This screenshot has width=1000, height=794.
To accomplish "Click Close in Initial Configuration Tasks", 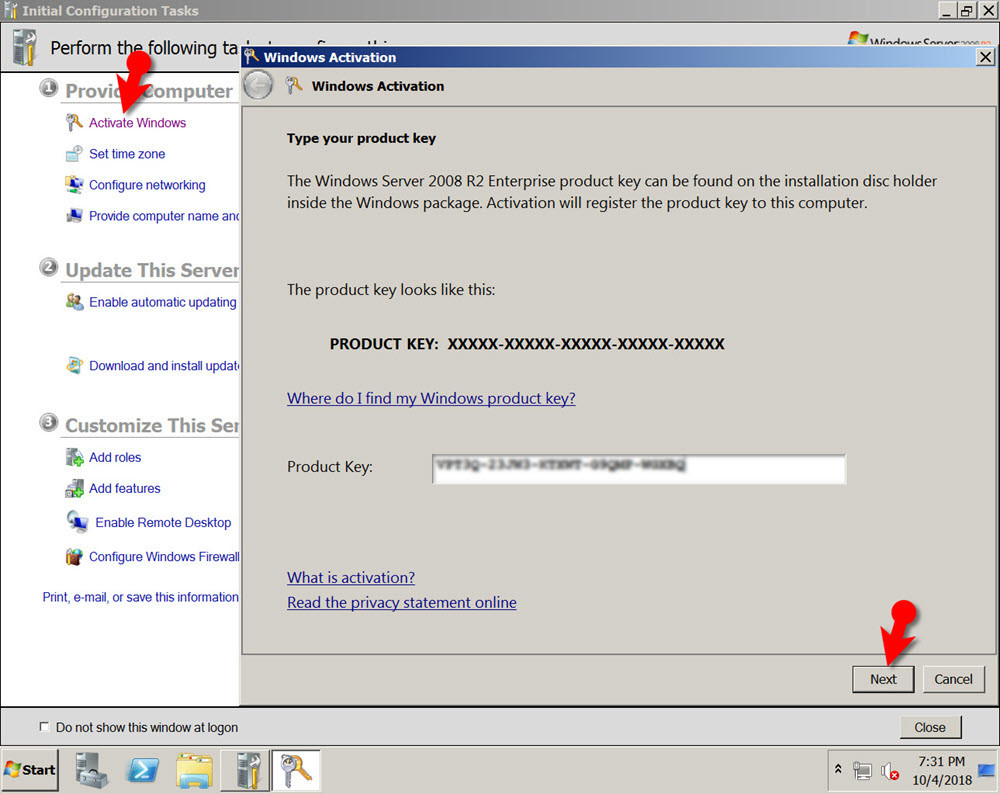I will [x=930, y=727].
